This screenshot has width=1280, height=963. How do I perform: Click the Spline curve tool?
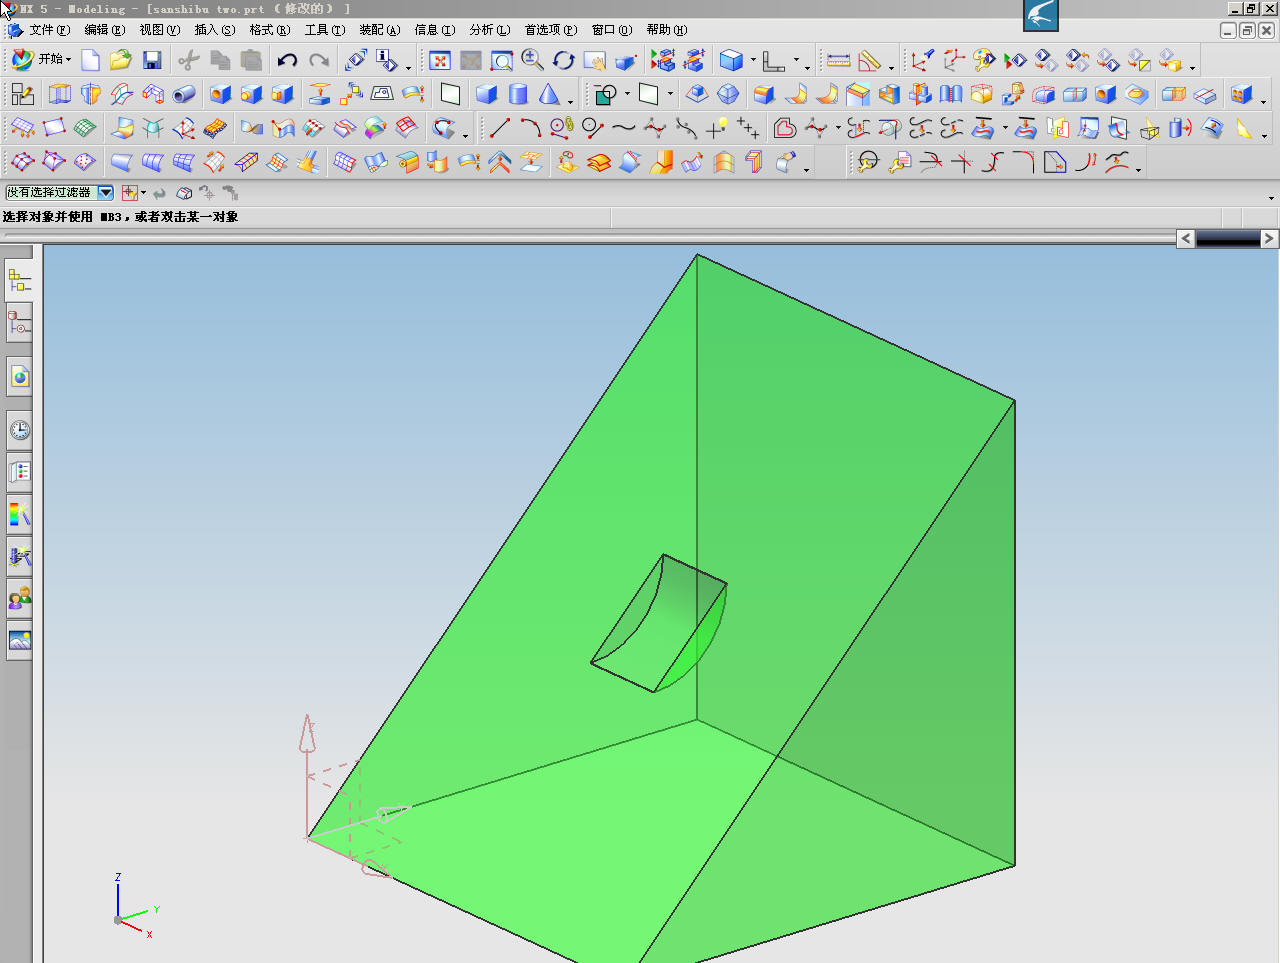624,128
